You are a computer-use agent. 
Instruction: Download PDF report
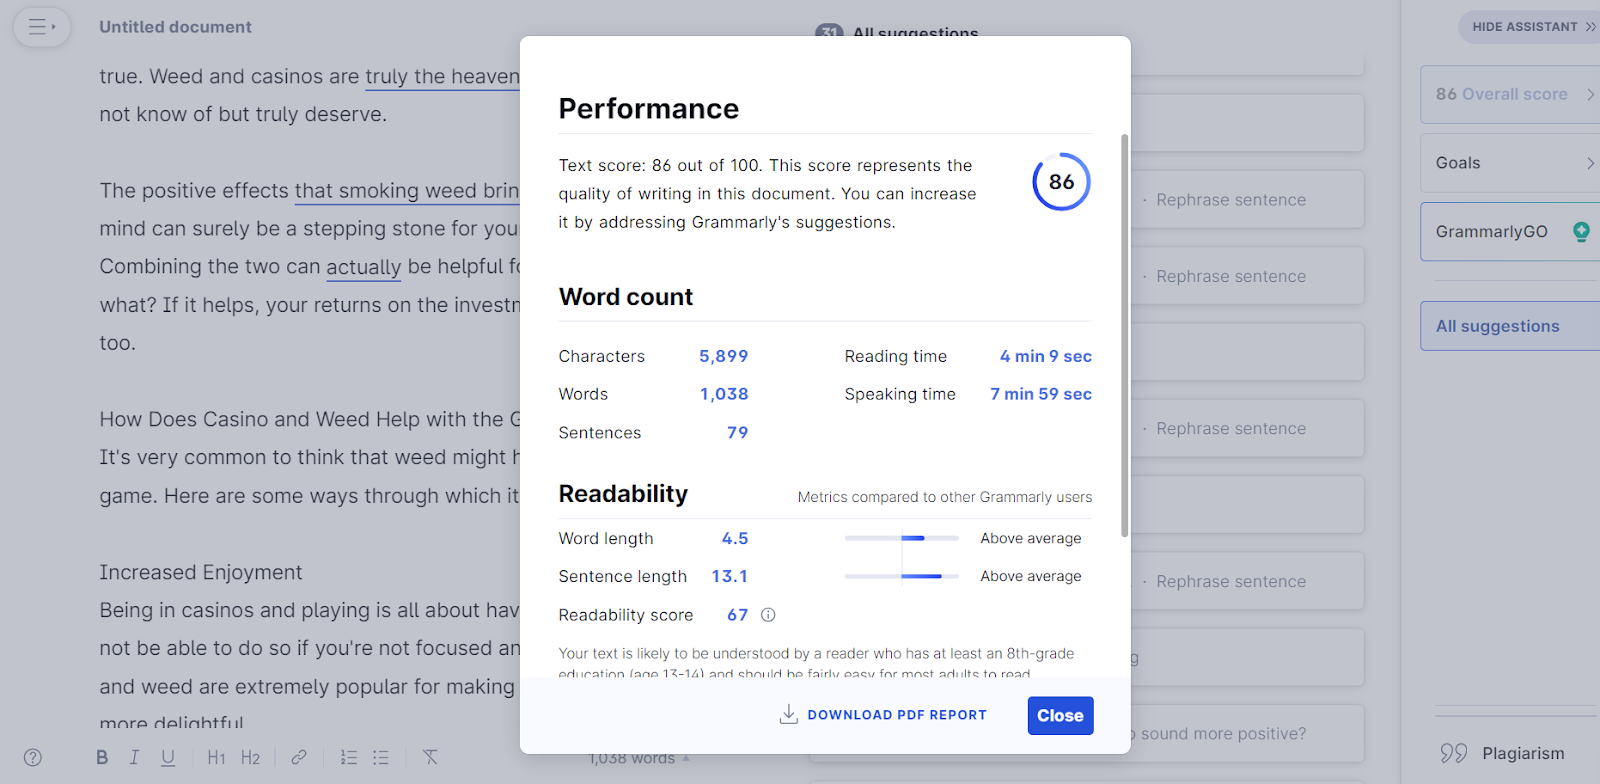click(x=883, y=715)
